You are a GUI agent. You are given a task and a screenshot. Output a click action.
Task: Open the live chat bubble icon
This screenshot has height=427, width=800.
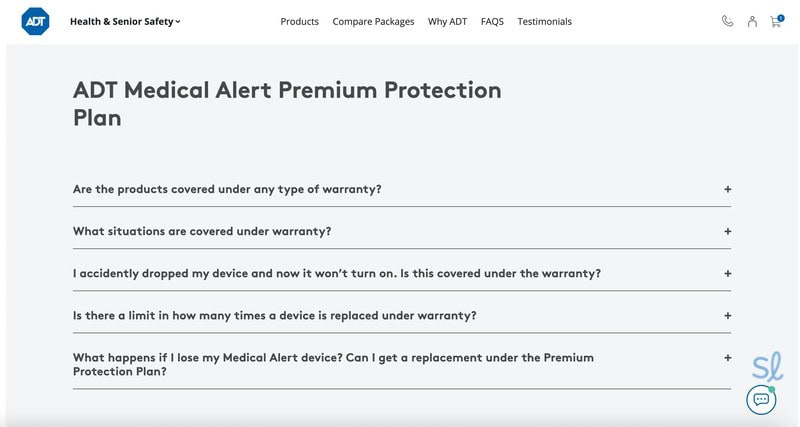click(761, 400)
